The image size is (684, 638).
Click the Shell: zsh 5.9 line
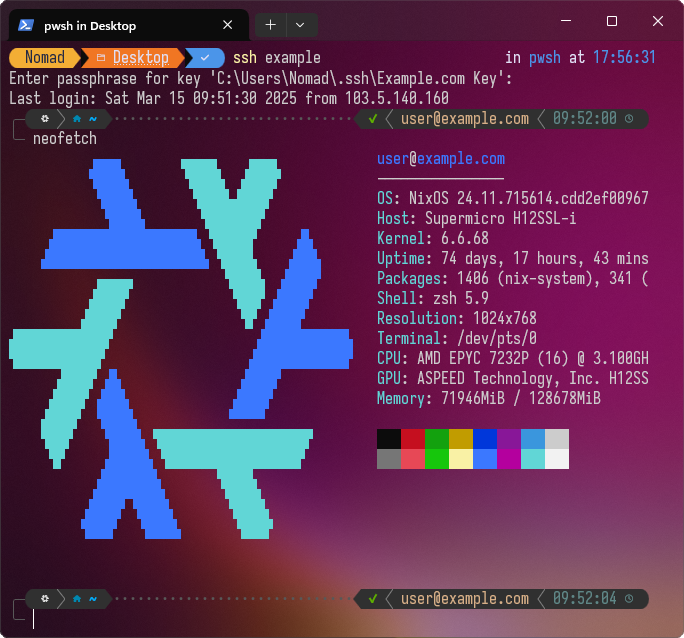point(433,299)
